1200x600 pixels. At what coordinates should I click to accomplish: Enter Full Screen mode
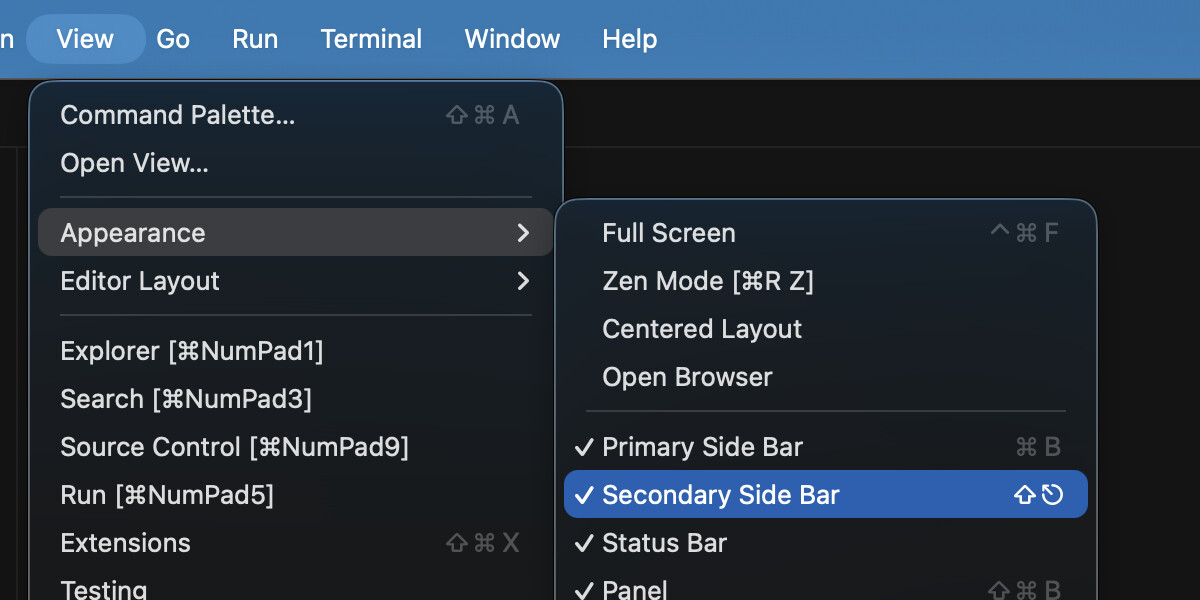pos(669,233)
